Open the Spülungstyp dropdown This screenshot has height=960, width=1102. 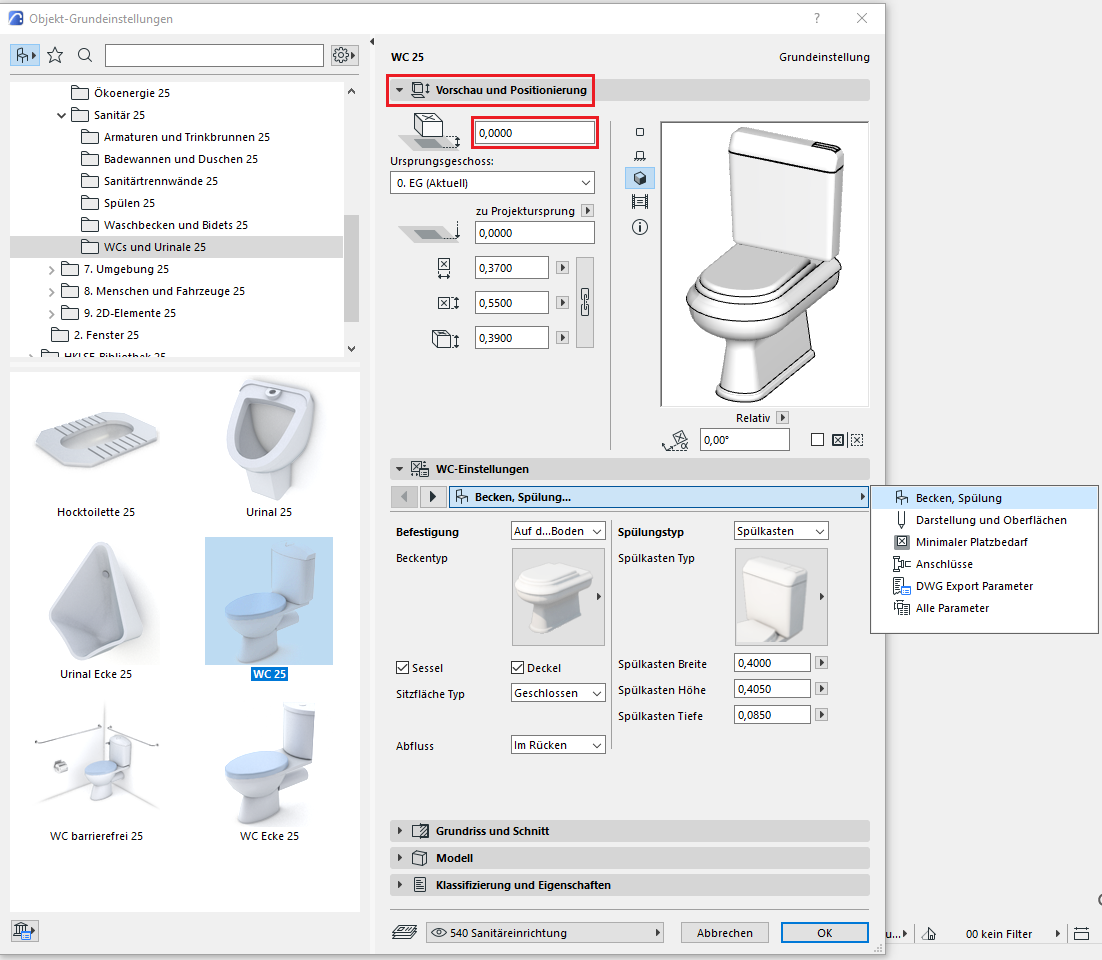tap(780, 531)
